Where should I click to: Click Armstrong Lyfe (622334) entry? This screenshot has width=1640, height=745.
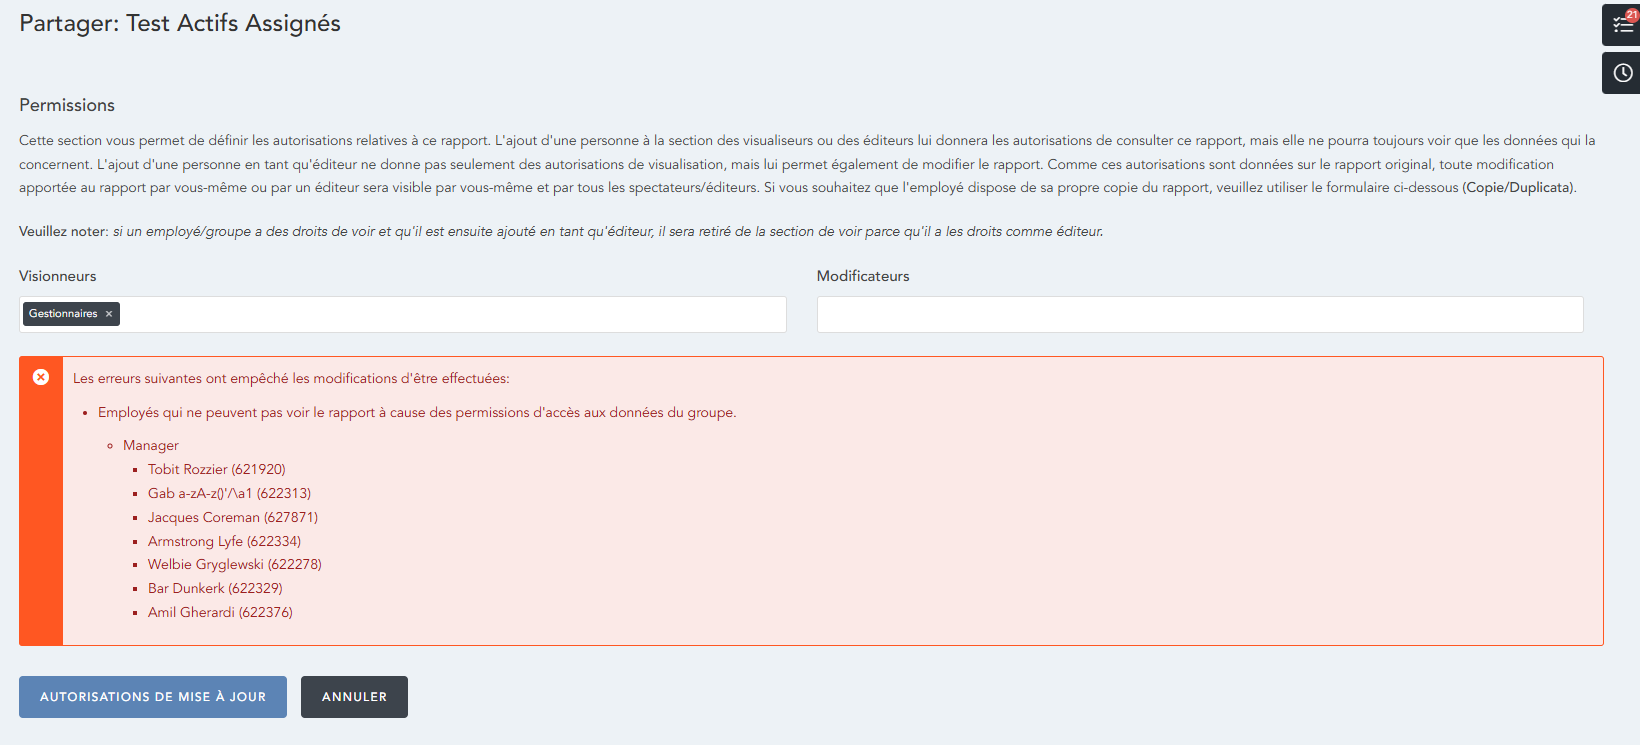click(224, 542)
